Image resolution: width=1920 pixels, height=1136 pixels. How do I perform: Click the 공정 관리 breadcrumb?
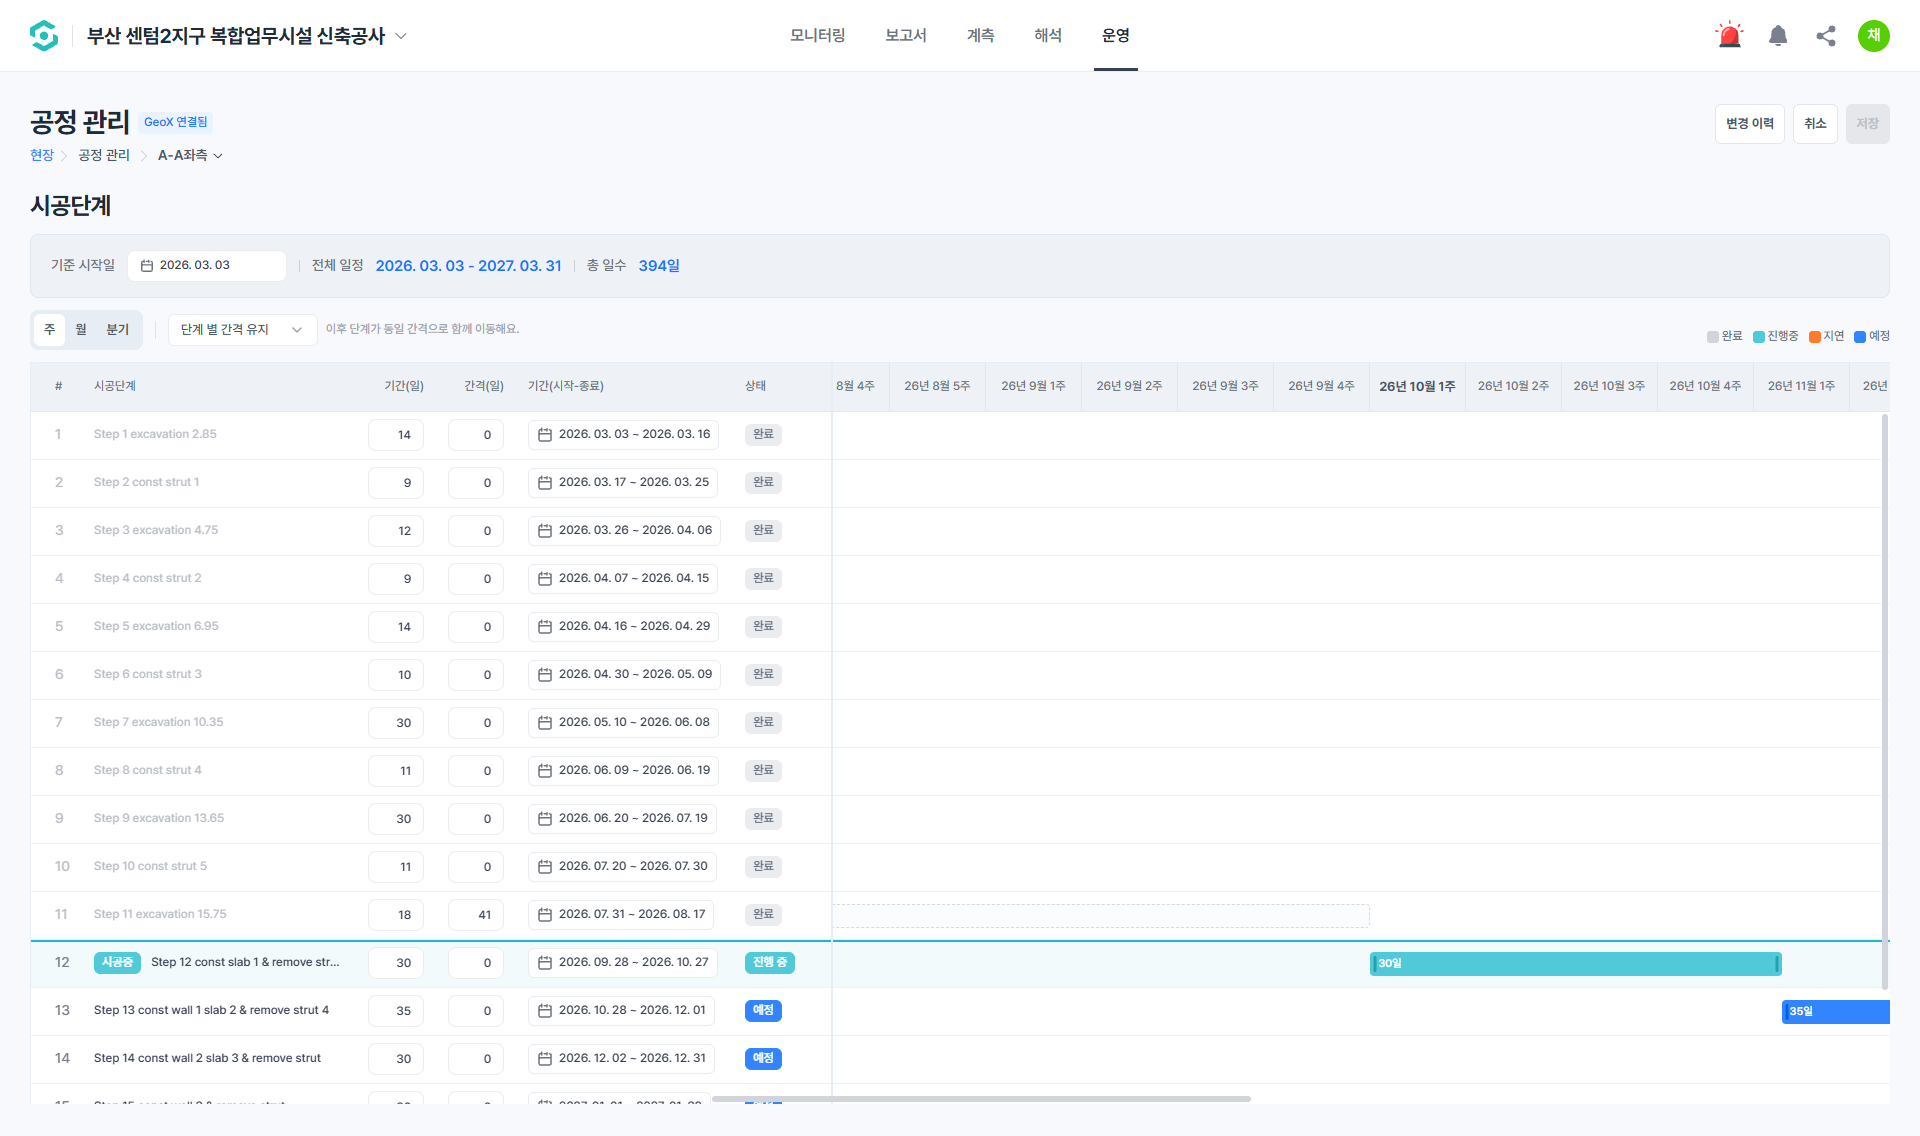[104, 156]
